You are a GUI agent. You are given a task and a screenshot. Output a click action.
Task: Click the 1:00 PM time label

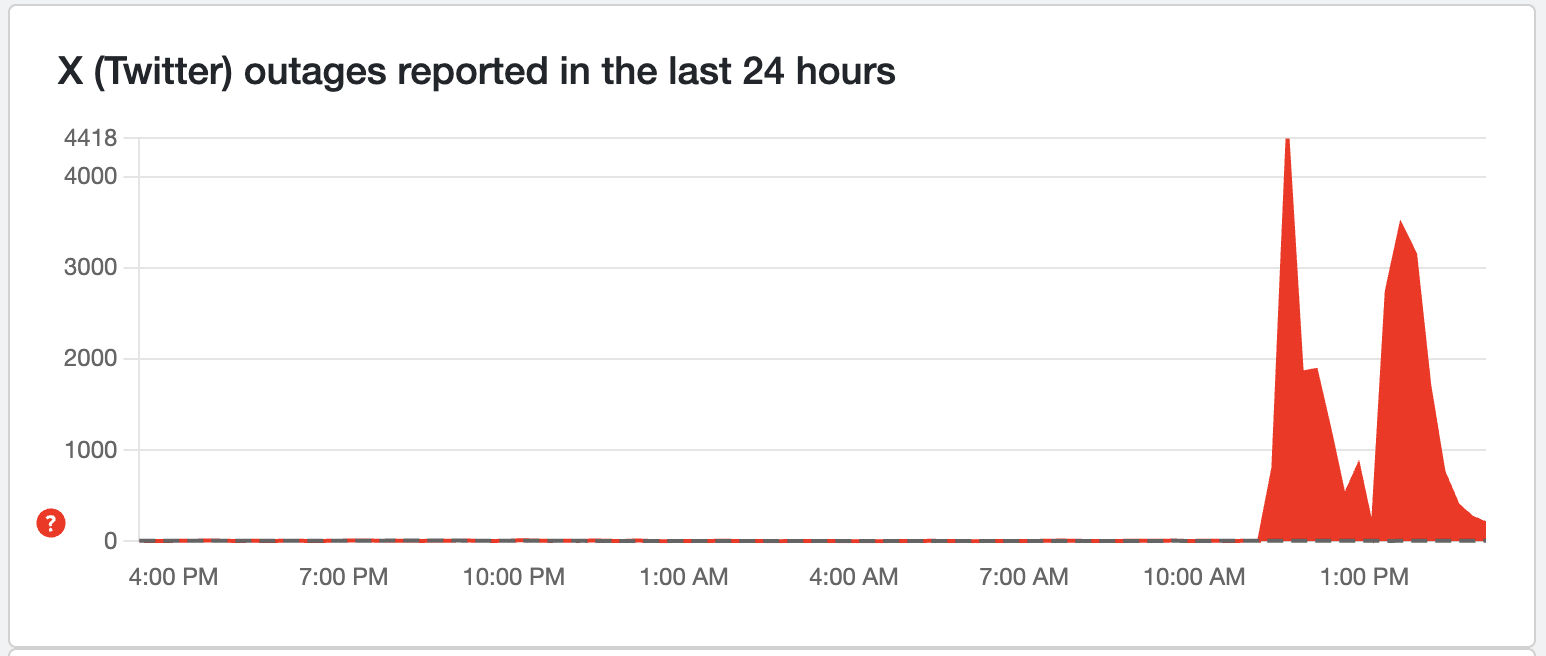click(1365, 577)
